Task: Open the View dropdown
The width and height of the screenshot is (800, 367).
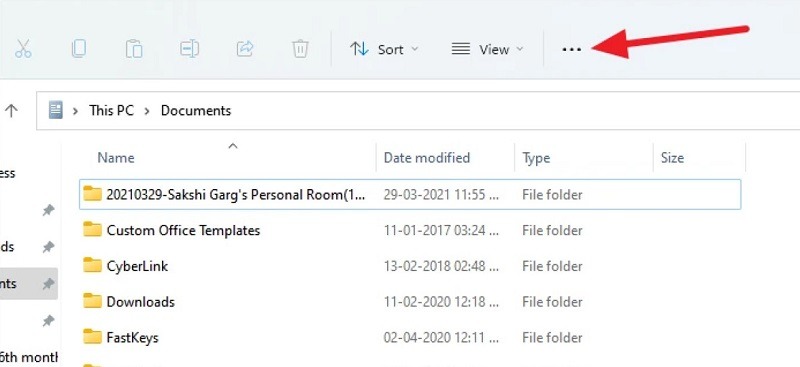Action: (487, 50)
